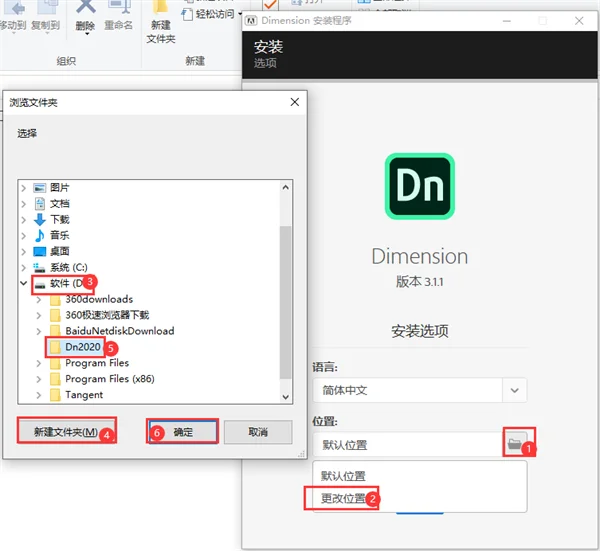Expand the 桌面 folder node
Viewport: 600px width, 551px height.
(x=24, y=251)
